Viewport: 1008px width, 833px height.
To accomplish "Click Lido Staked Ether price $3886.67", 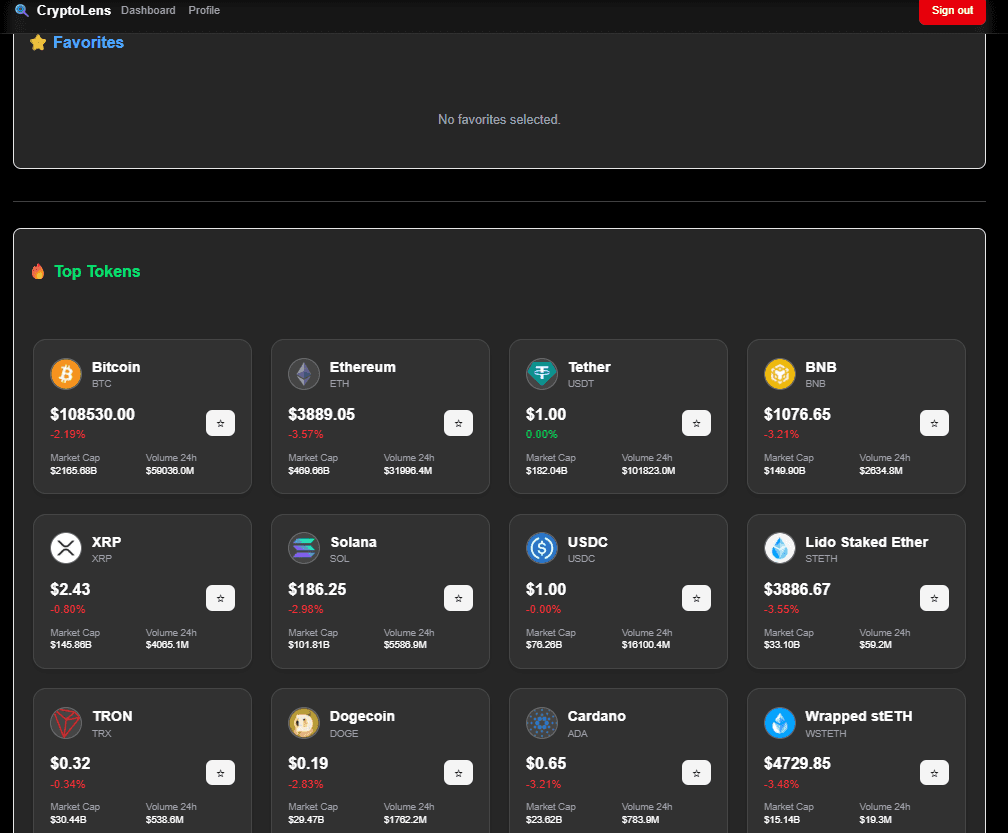I will tap(797, 589).
